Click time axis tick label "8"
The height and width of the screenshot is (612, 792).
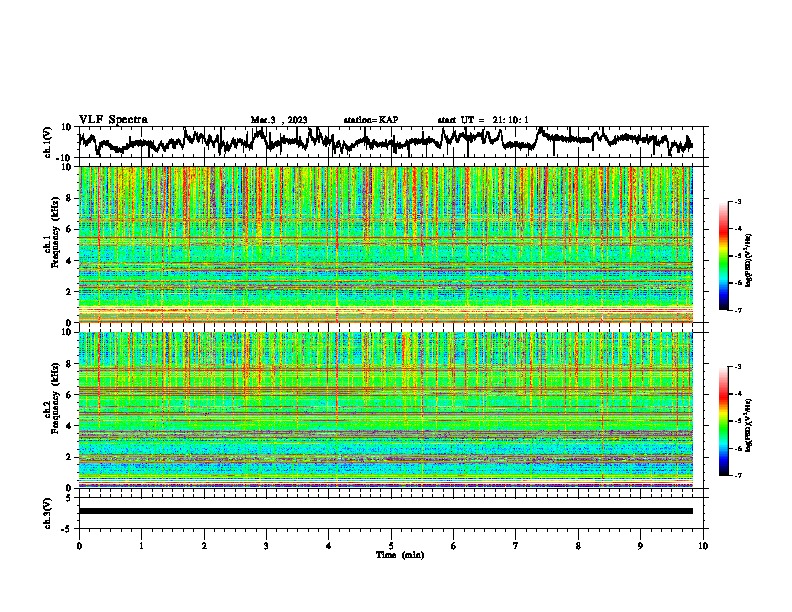[578, 546]
